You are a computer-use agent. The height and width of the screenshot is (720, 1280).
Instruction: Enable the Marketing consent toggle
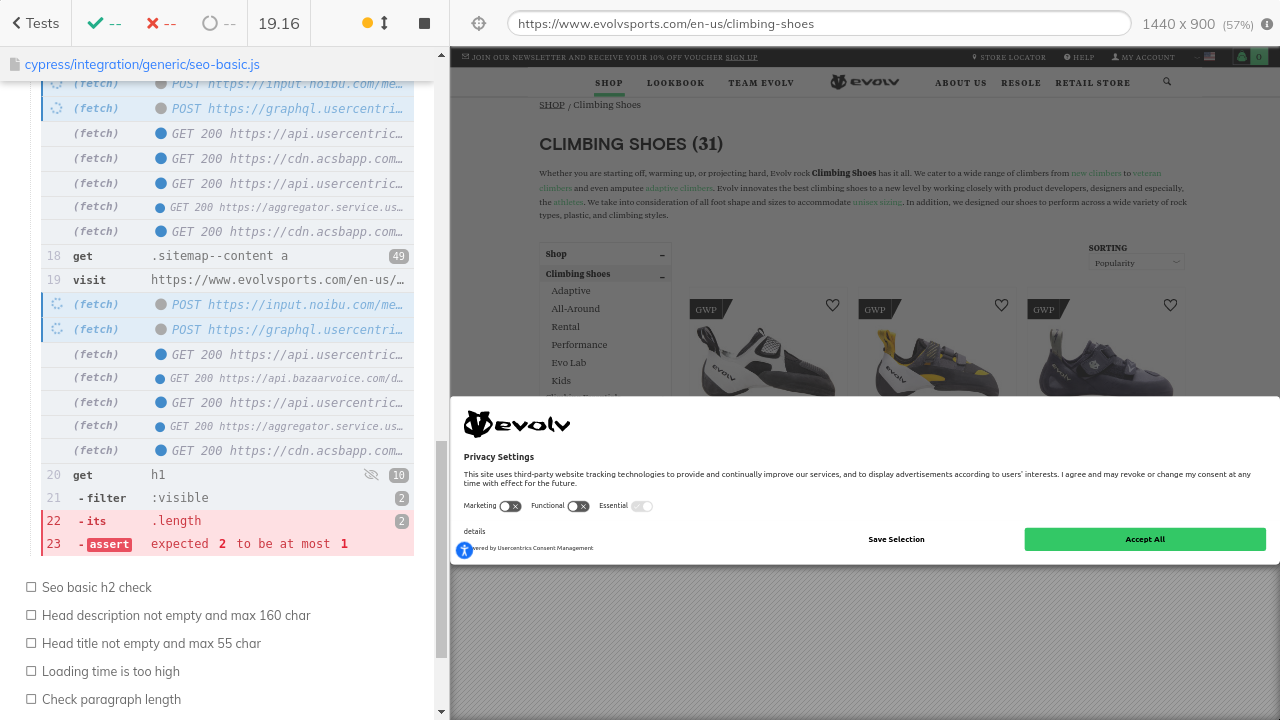pos(510,506)
